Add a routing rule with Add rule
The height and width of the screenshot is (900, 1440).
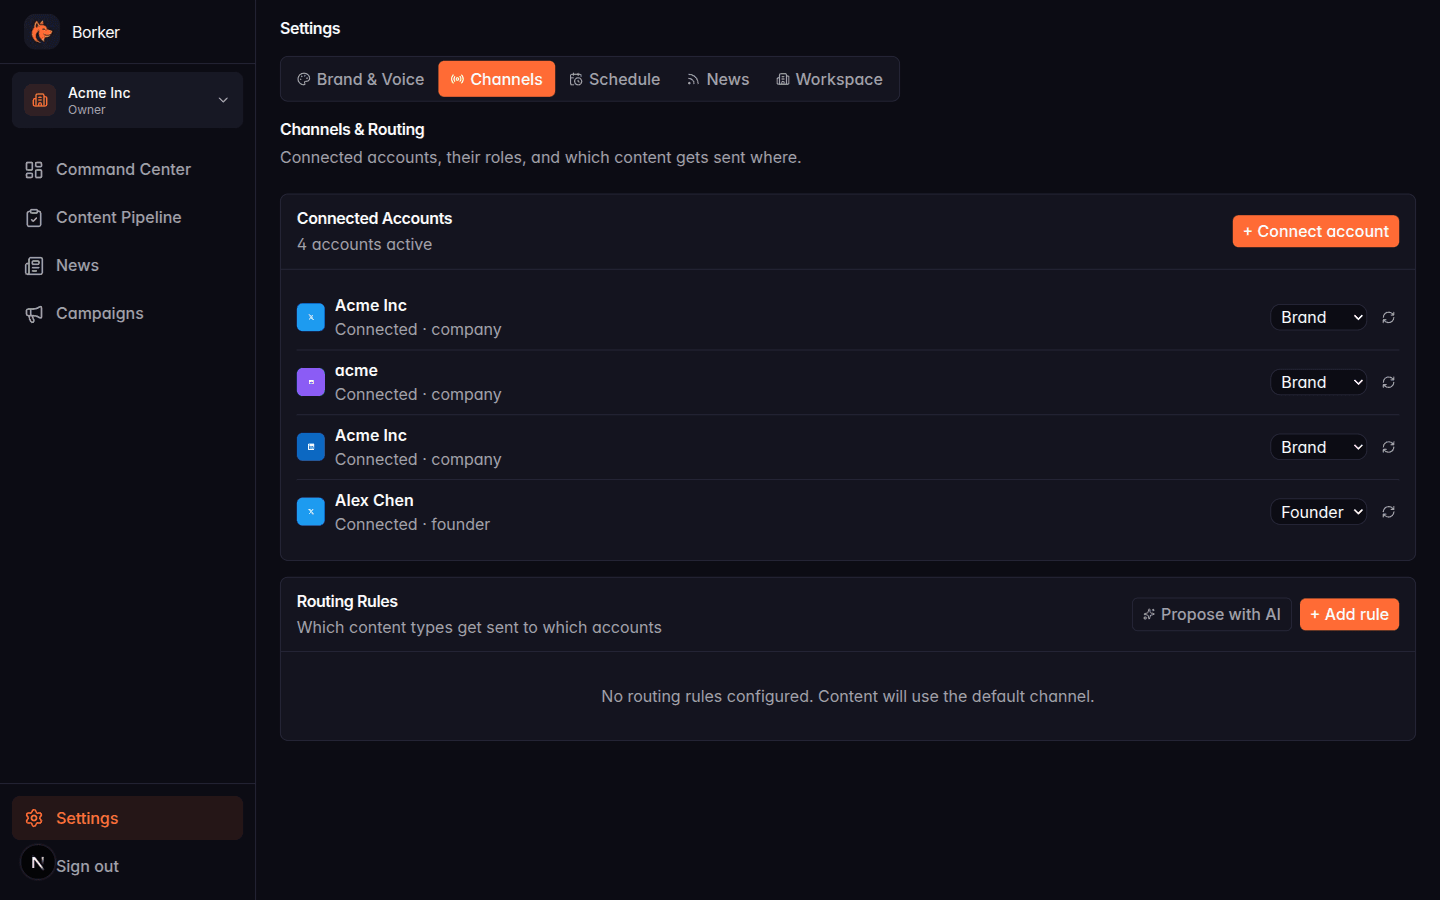click(x=1349, y=614)
